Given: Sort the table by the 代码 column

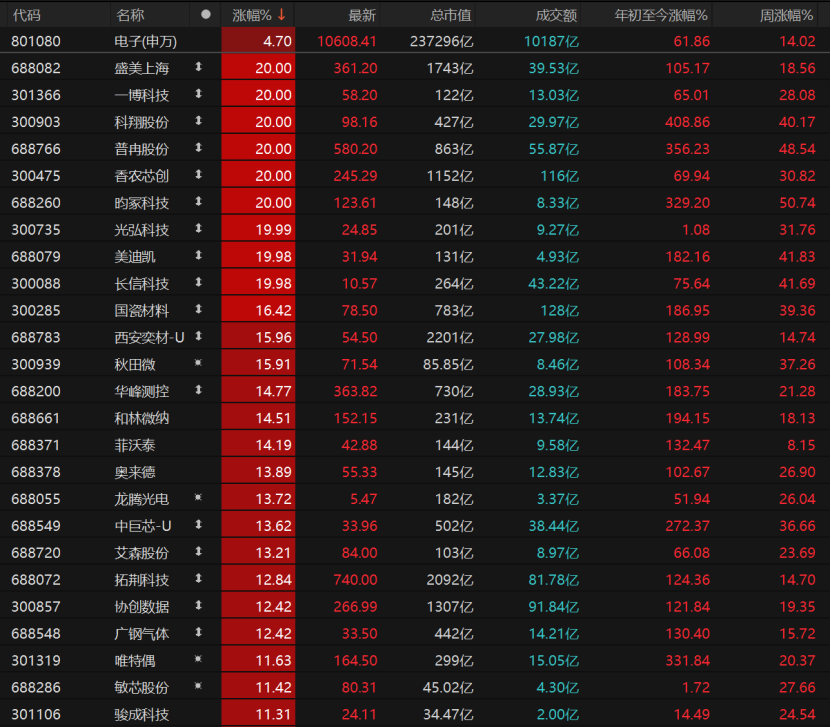Looking at the screenshot, I should click(x=26, y=15).
